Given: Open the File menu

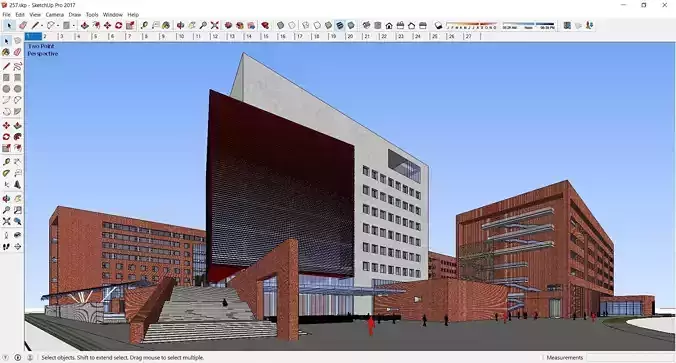Looking at the screenshot, I should [6, 15].
